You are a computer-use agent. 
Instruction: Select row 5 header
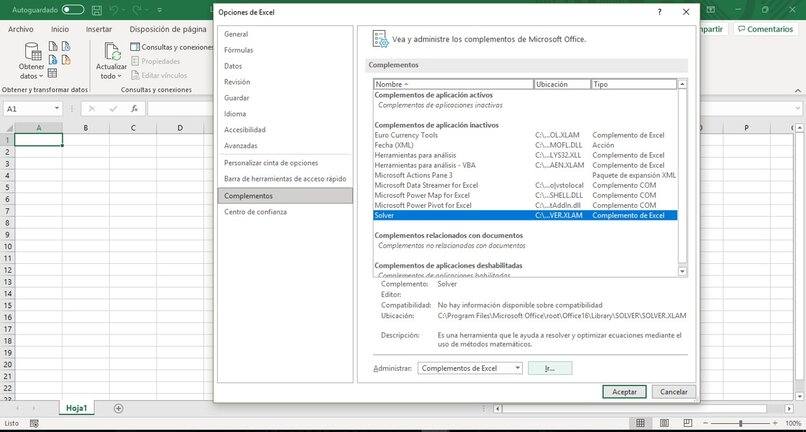7,187
